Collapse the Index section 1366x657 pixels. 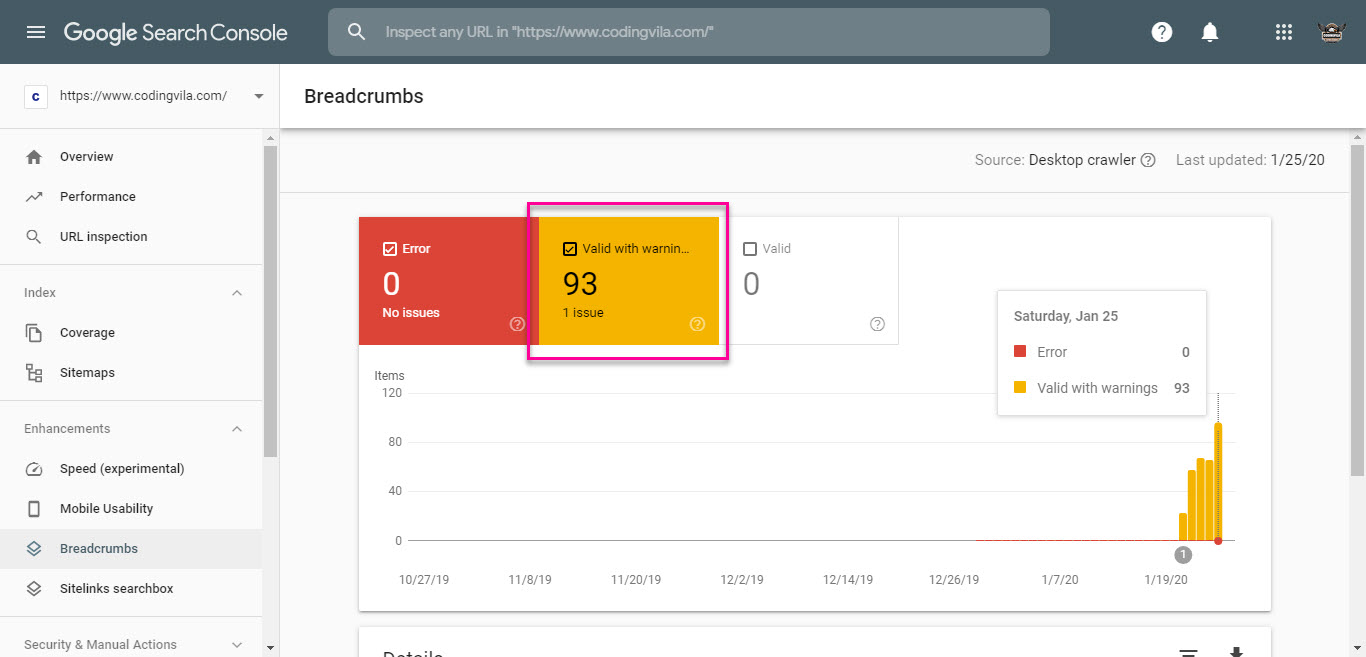[x=237, y=293]
